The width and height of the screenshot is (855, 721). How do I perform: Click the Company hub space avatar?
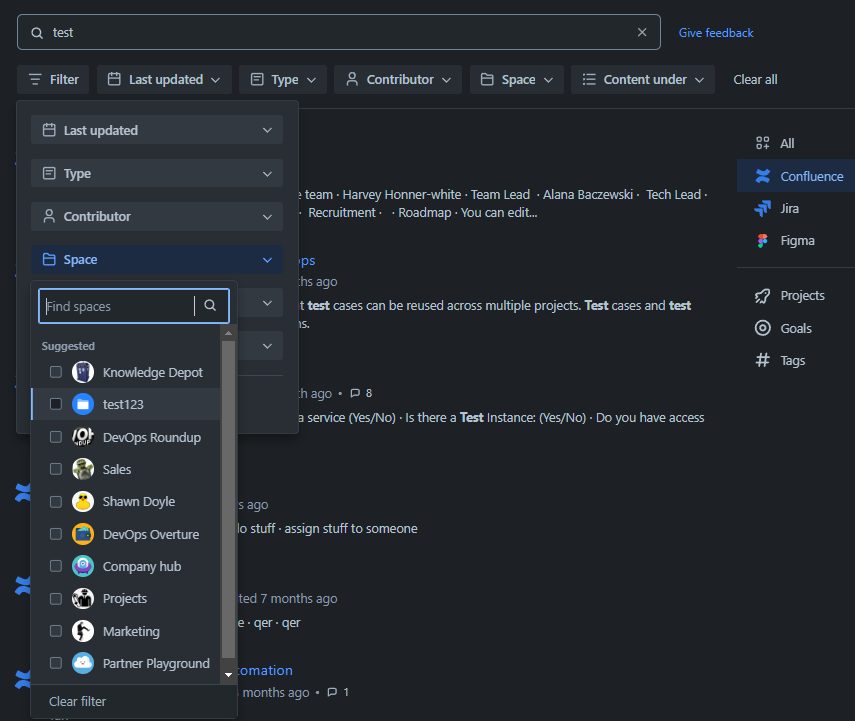[x=83, y=566]
